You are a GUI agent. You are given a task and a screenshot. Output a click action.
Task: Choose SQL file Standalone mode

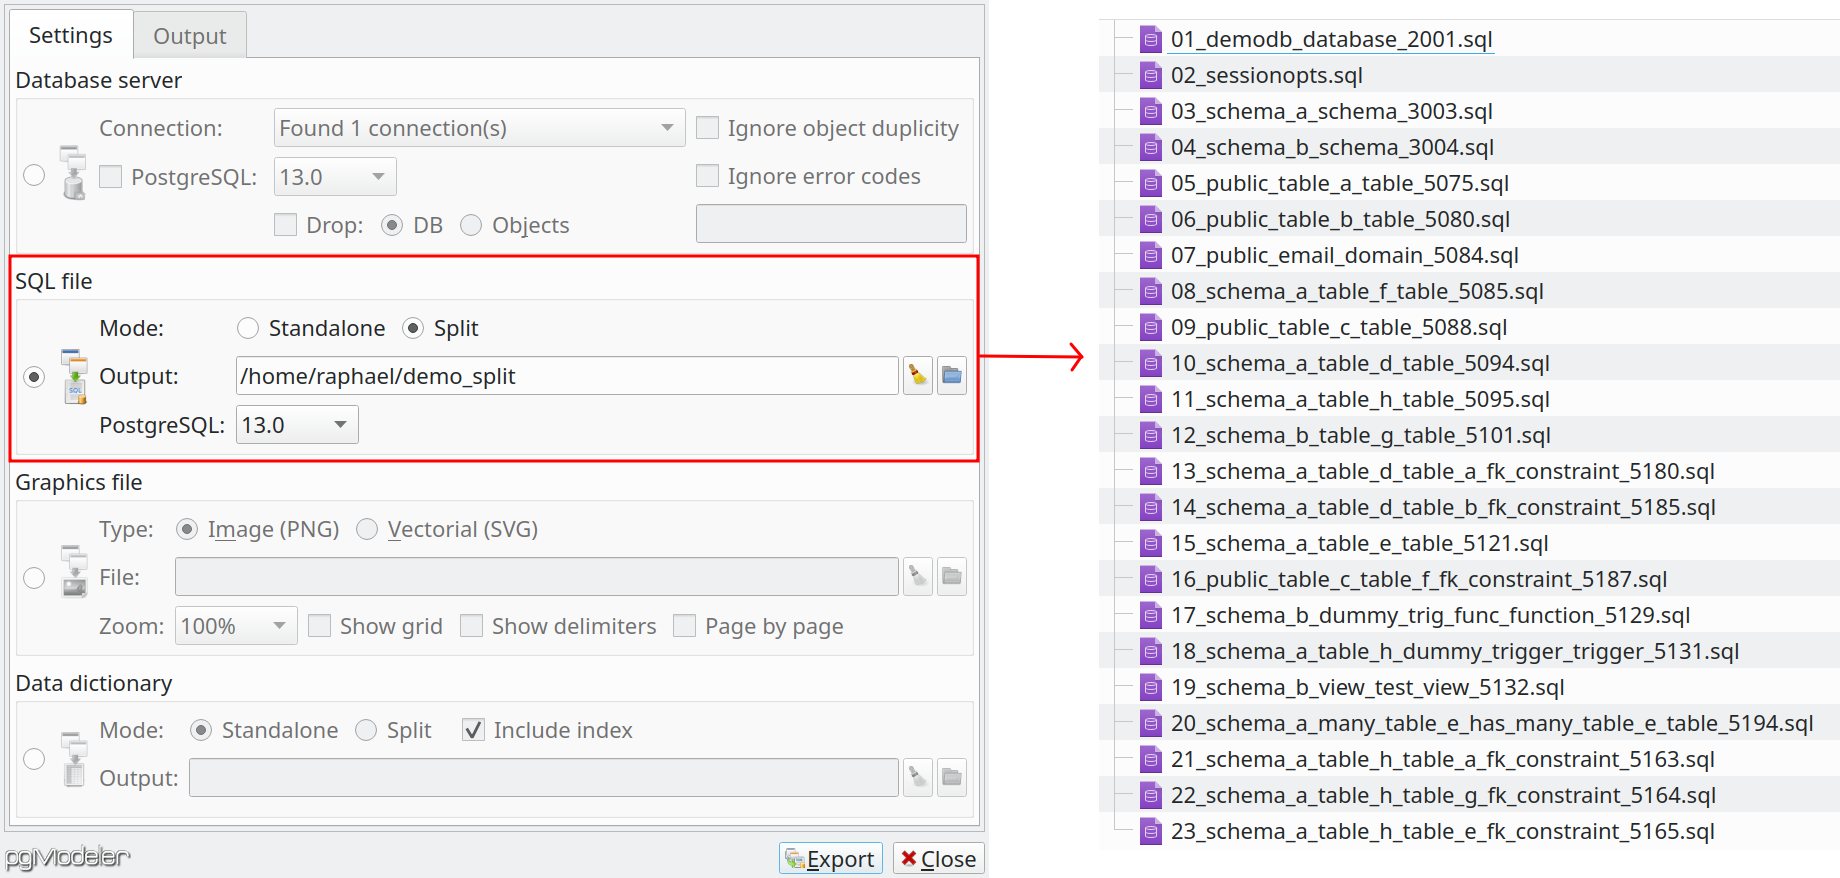248,328
